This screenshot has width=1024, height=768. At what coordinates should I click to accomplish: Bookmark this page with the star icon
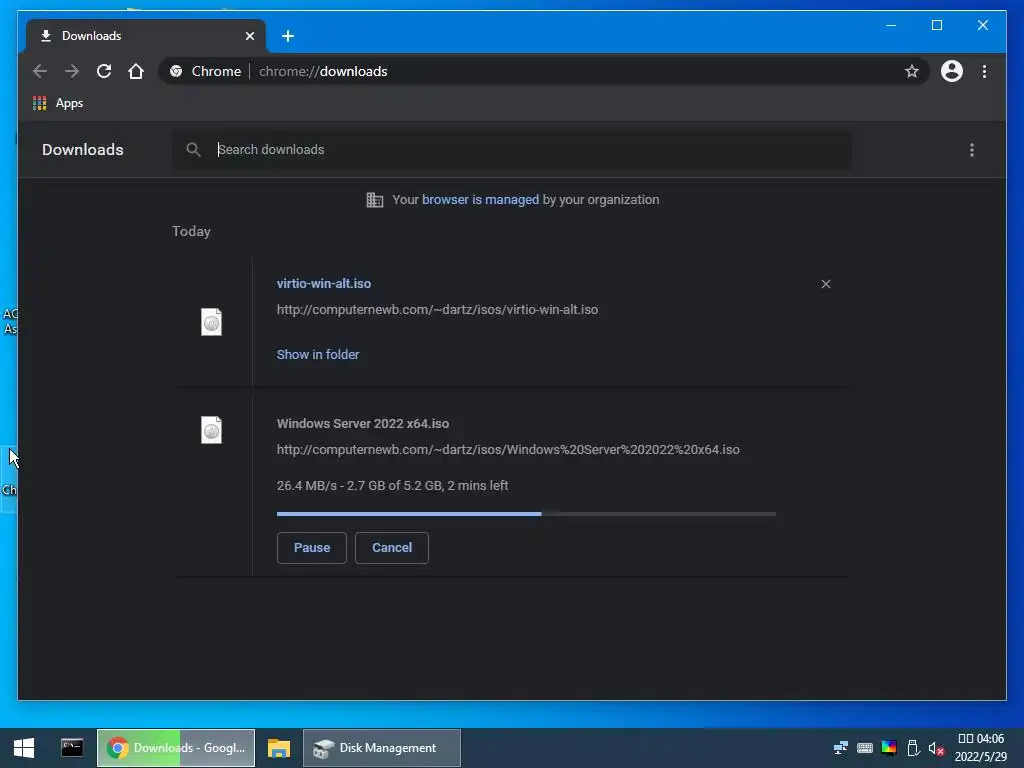tap(912, 71)
